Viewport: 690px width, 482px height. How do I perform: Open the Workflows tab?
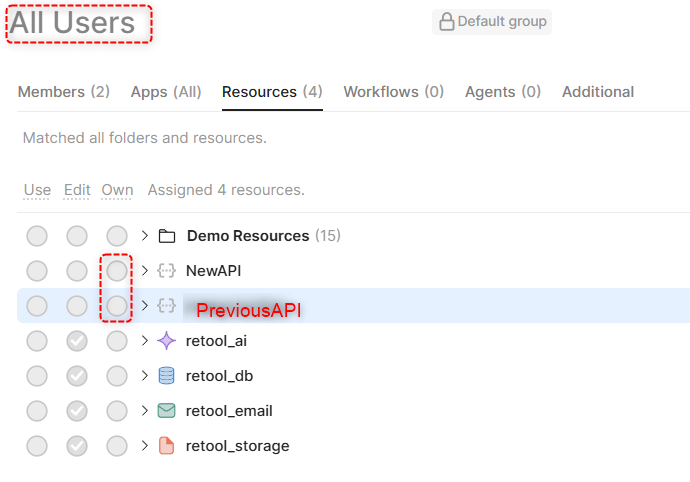point(393,92)
